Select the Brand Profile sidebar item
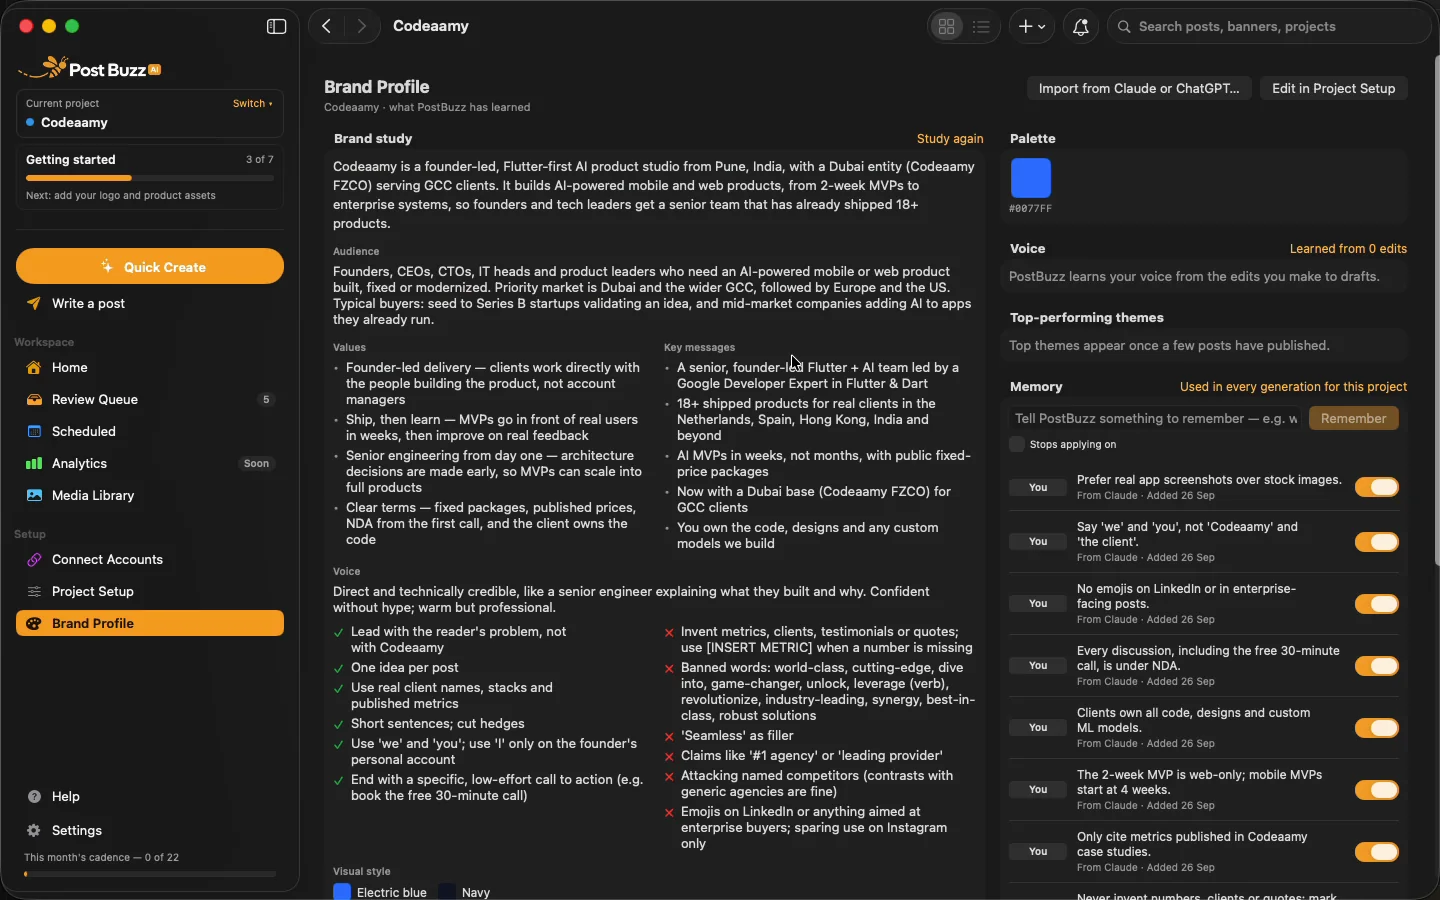 tap(150, 624)
